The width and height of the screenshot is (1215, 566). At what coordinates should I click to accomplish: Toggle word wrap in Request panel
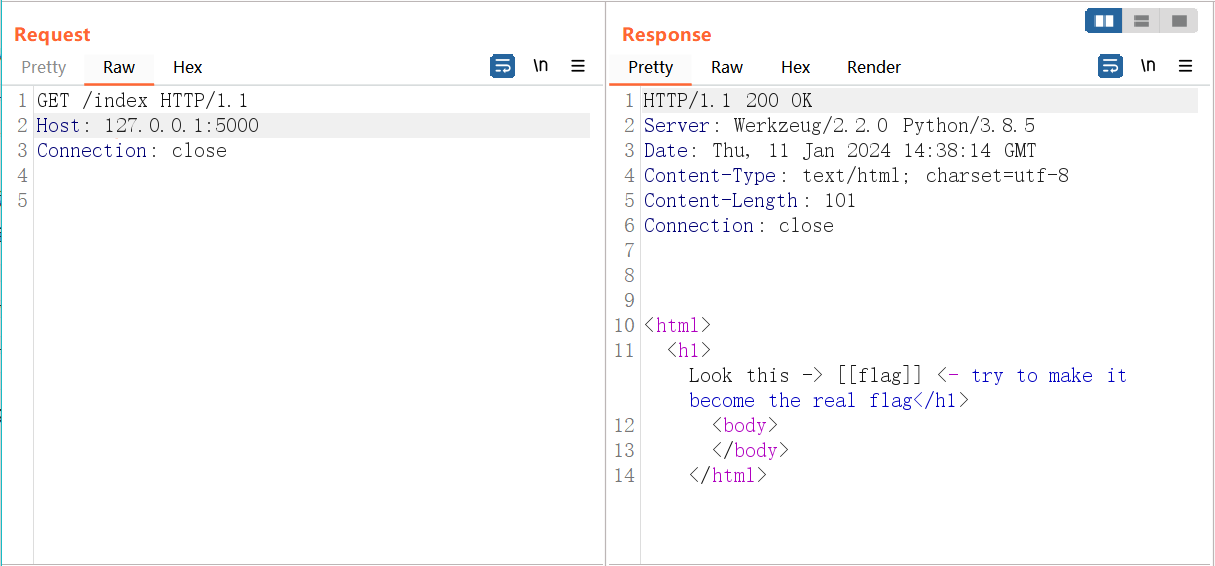point(502,66)
